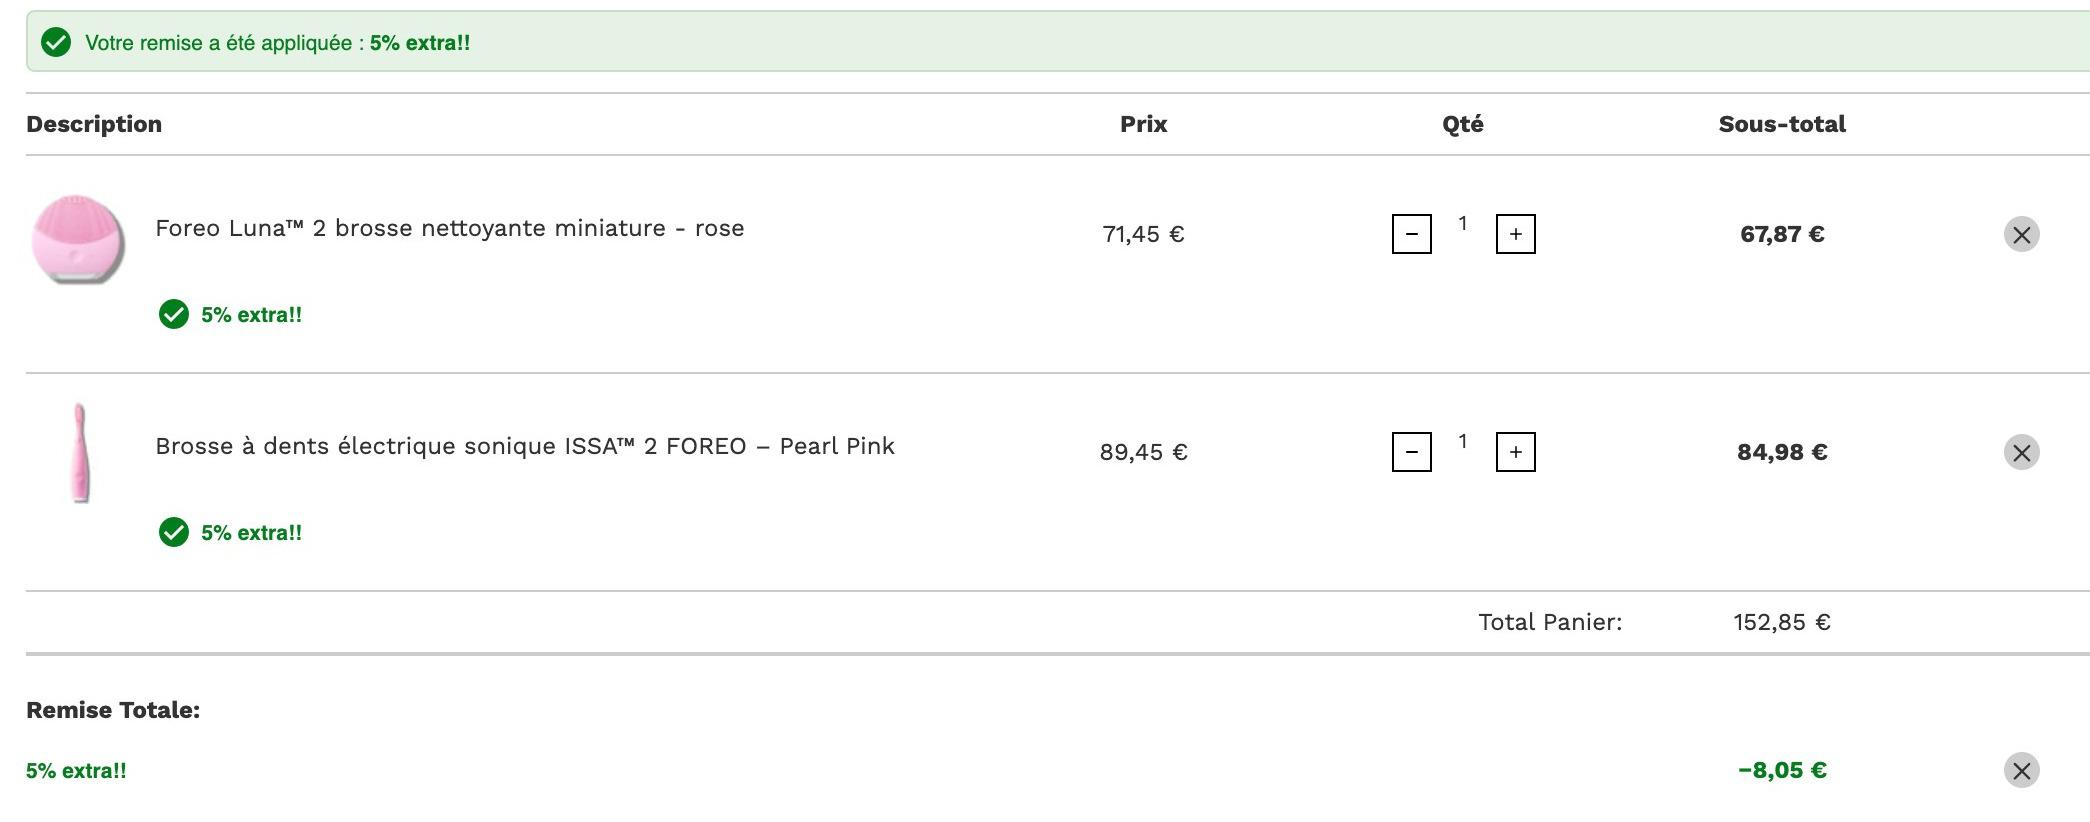The height and width of the screenshot is (822, 2090).
Task: Open Foreo Luna 2 brosse nettoyante product link
Action: (450, 228)
